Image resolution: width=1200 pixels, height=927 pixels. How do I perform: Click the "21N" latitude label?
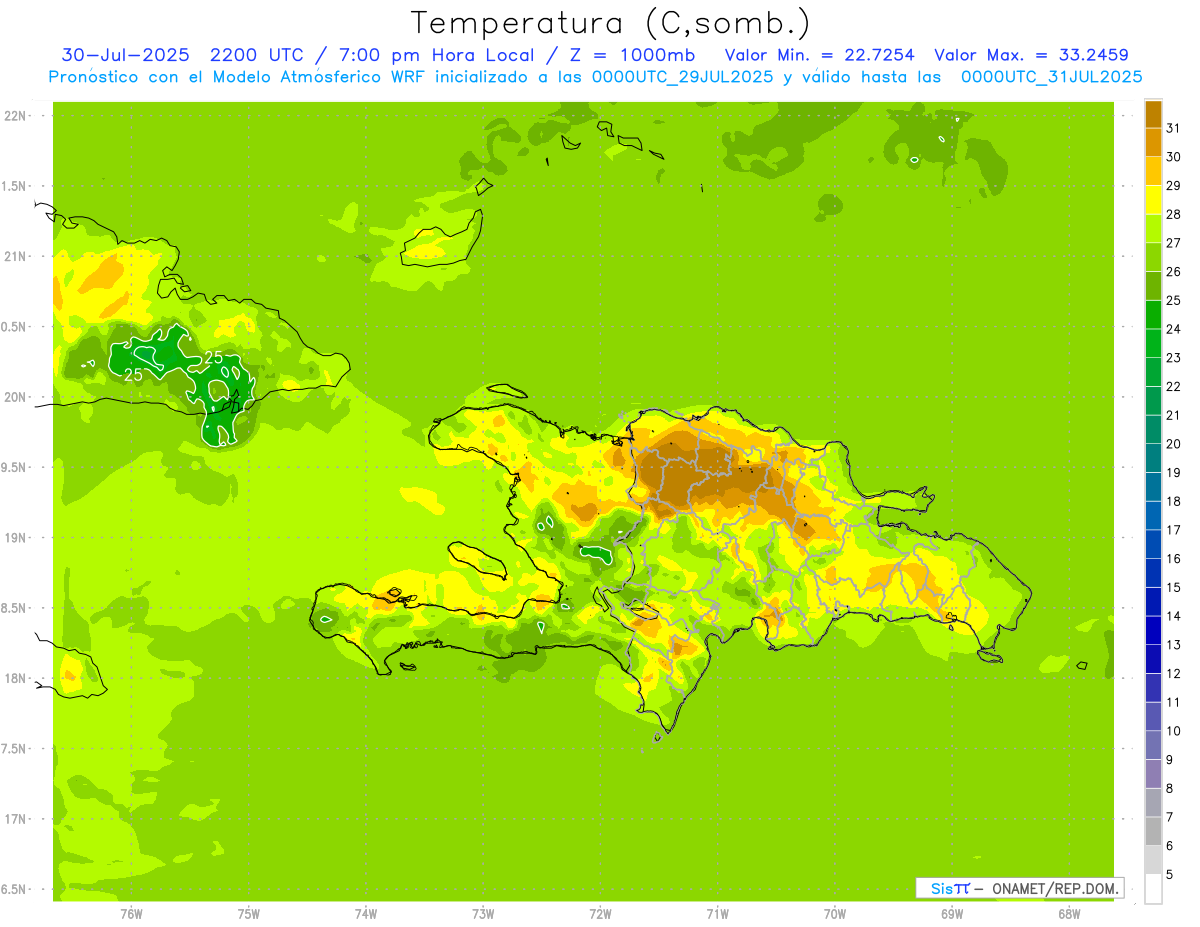point(14,256)
